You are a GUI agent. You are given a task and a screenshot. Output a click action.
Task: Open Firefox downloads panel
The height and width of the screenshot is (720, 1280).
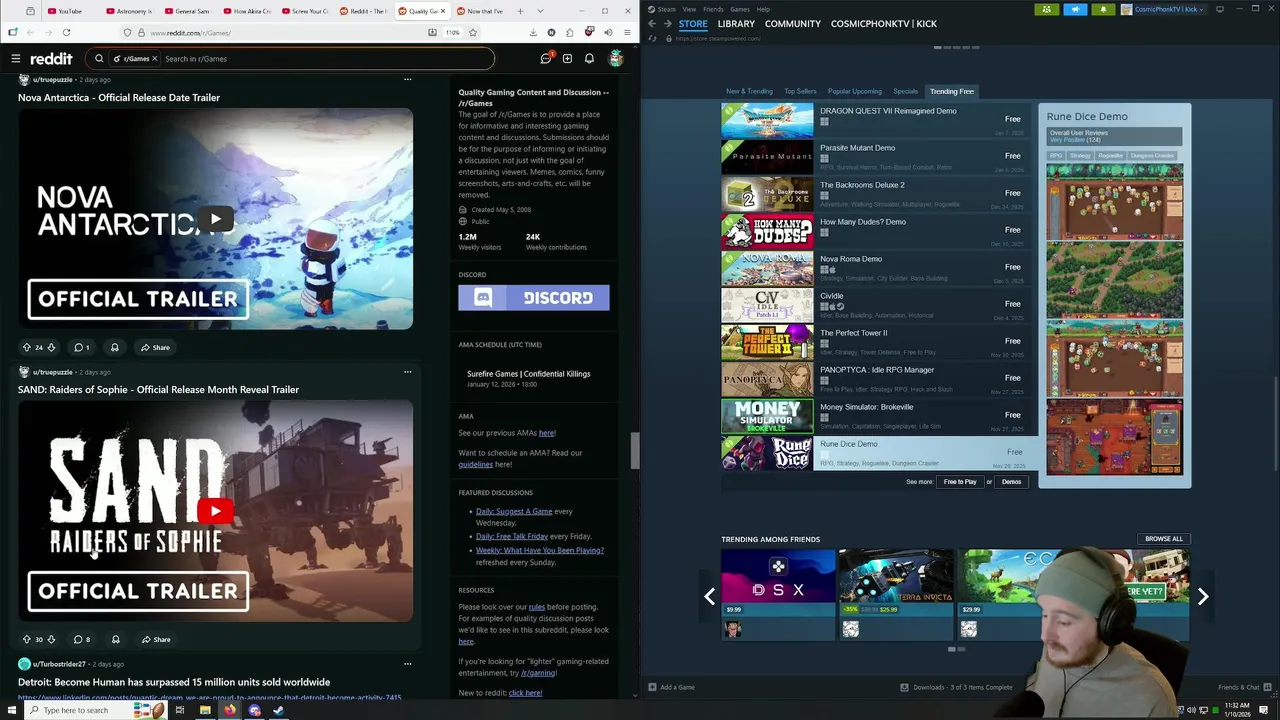point(533,32)
